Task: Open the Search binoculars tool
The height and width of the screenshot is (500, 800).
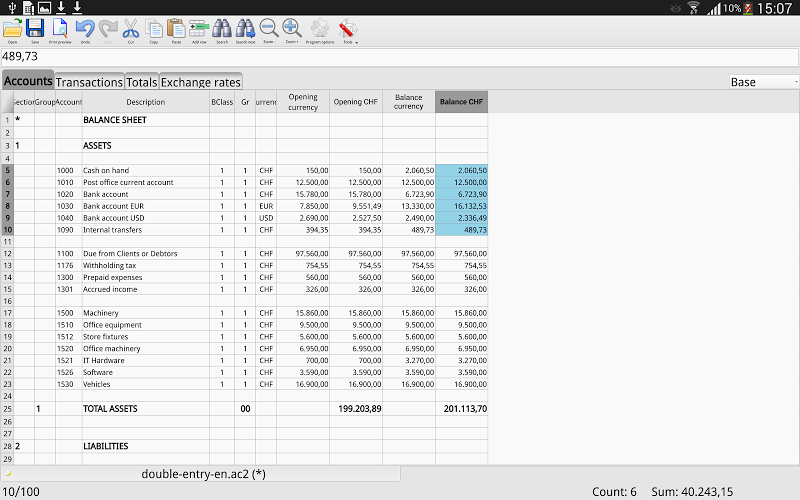Action: pos(222,31)
